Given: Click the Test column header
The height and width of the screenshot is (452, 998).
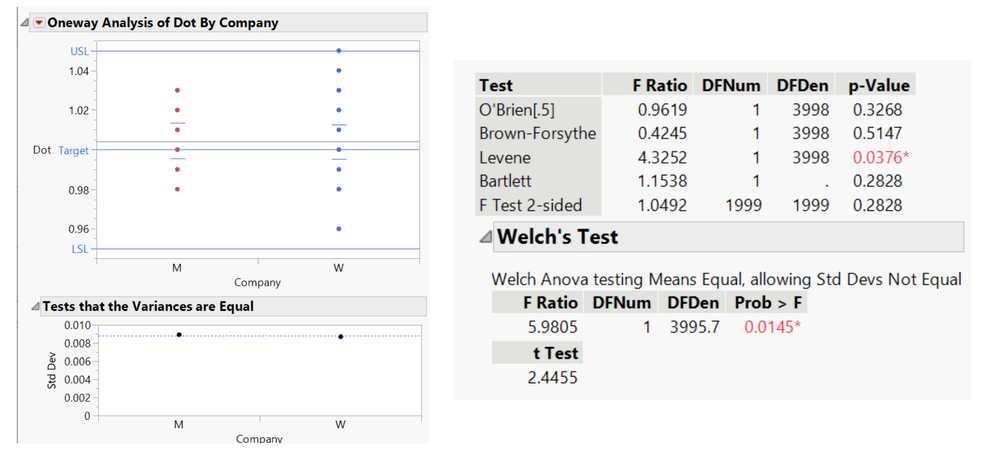Looking at the screenshot, I should (x=496, y=85).
